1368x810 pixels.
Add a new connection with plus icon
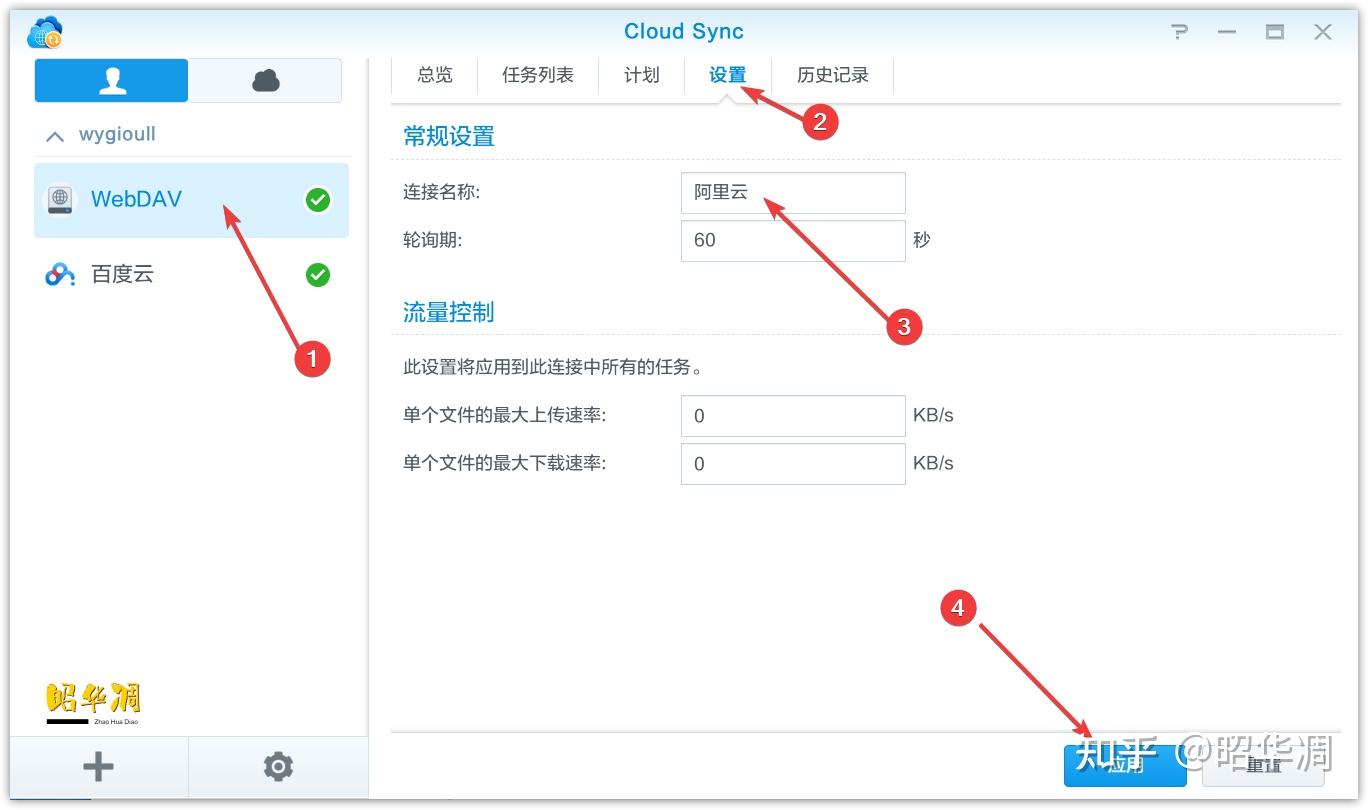(x=98, y=767)
